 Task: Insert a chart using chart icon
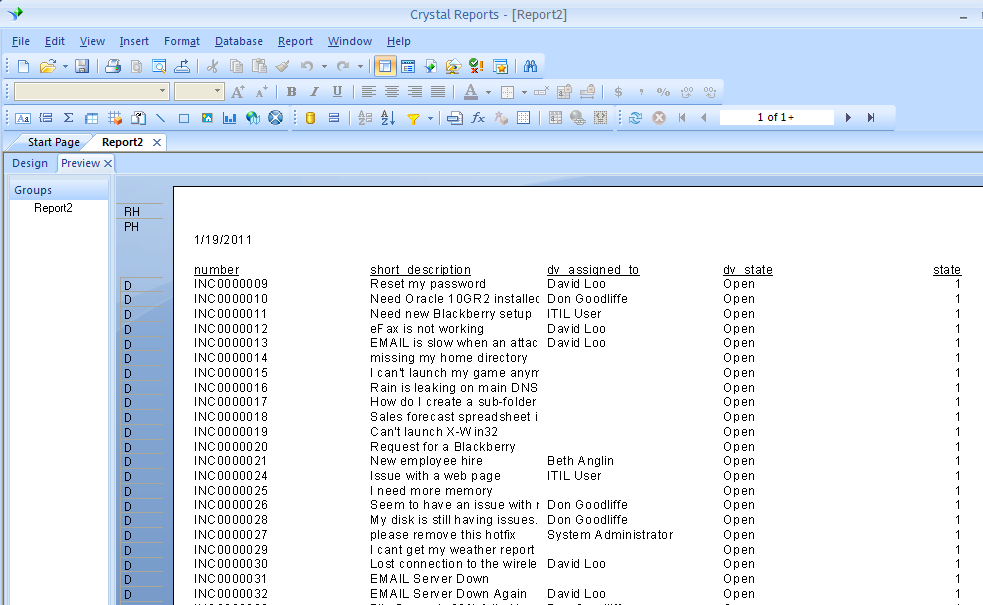pos(229,118)
